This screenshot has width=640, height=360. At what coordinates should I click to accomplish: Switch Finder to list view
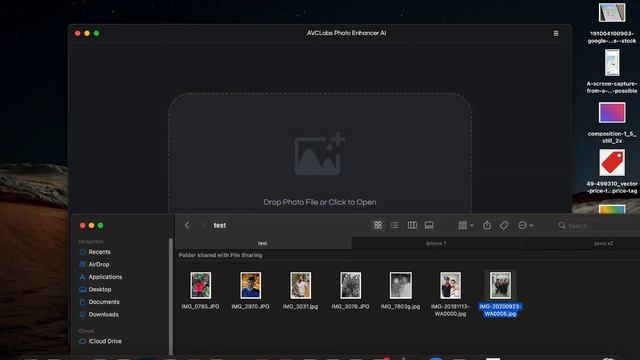click(x=394, y=225)
